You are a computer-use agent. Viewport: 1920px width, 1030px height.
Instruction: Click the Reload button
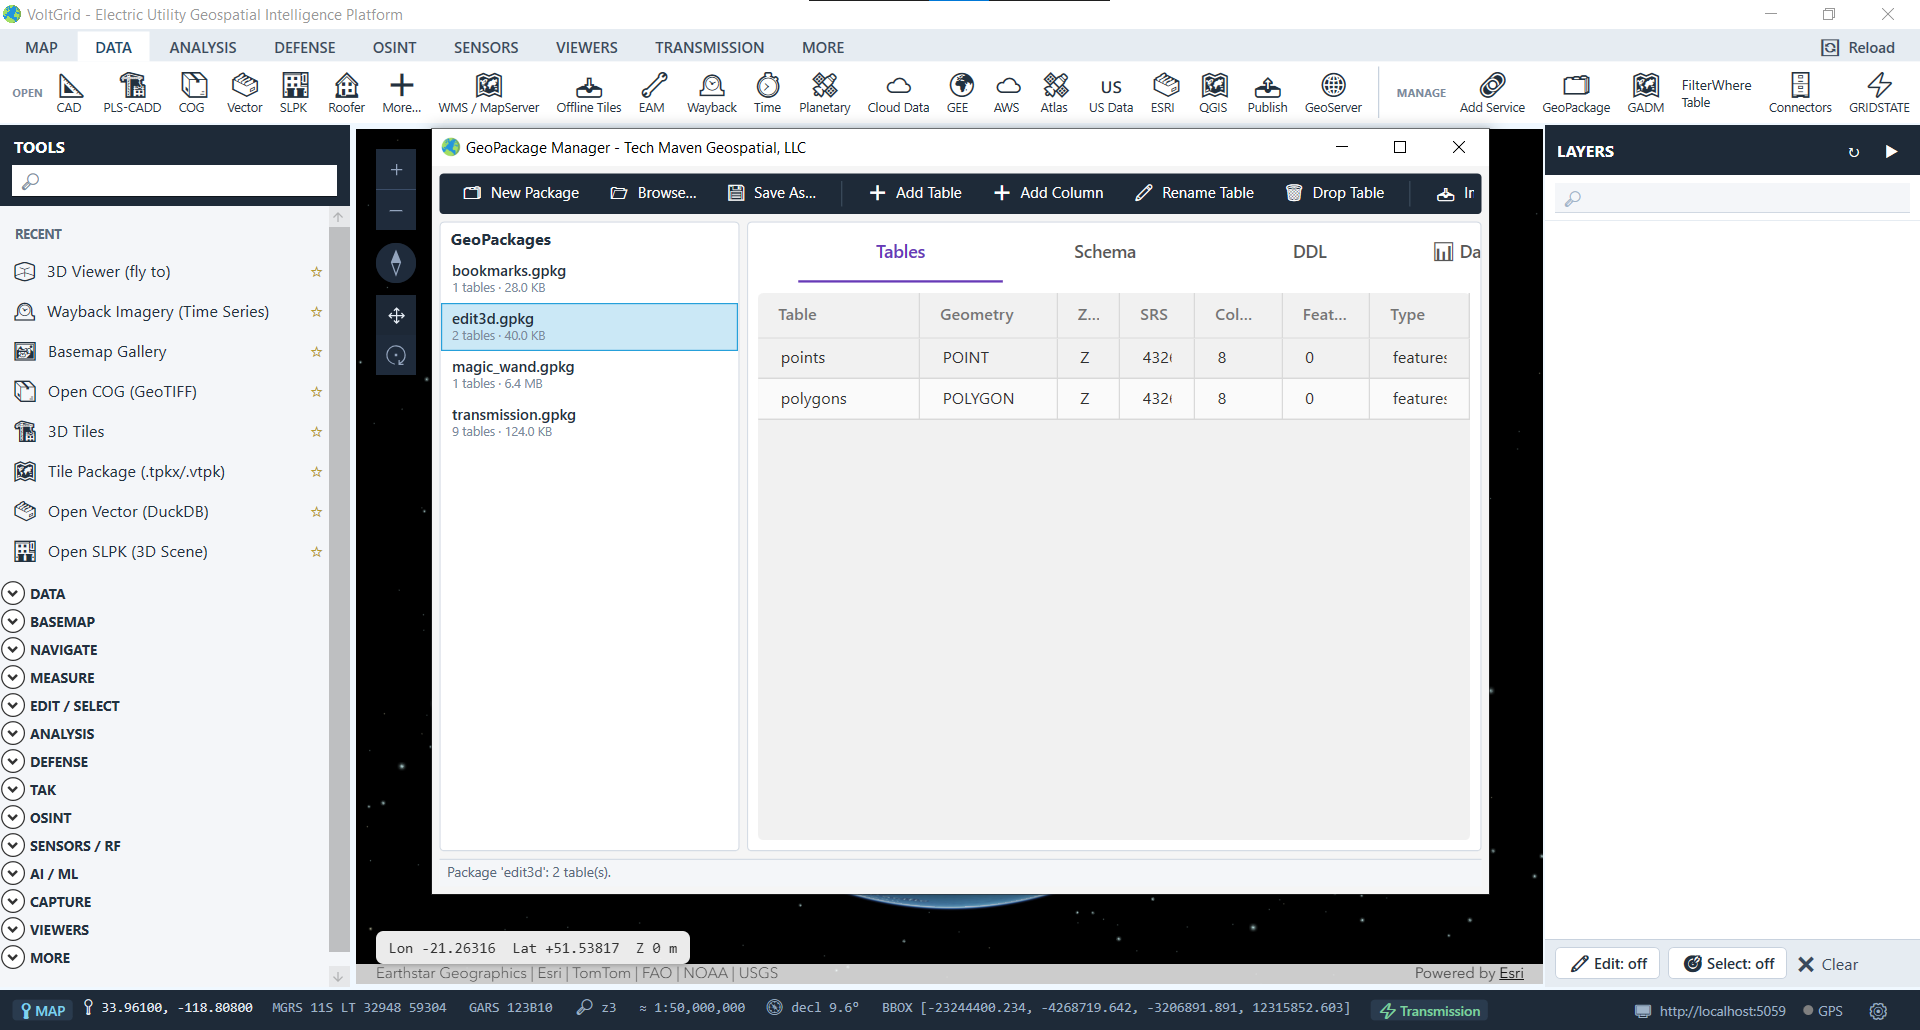(1859, 47)
